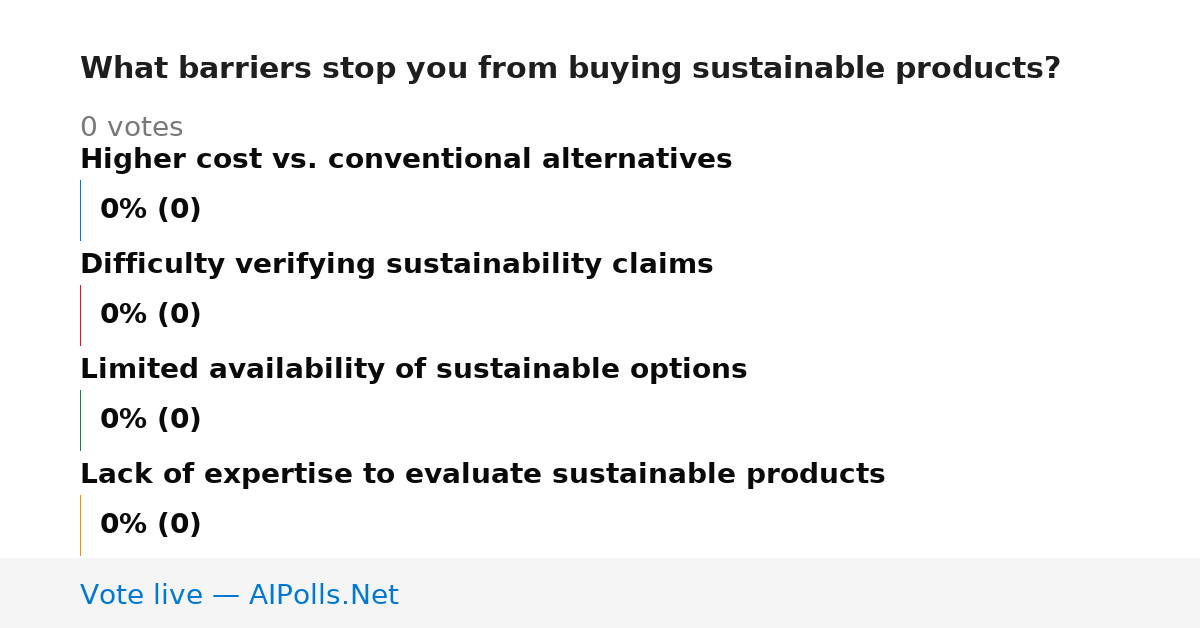Screen dimensions: 1200x628
Task: Click the red bar for Difficulty verifying
Action: pos(80,315)
